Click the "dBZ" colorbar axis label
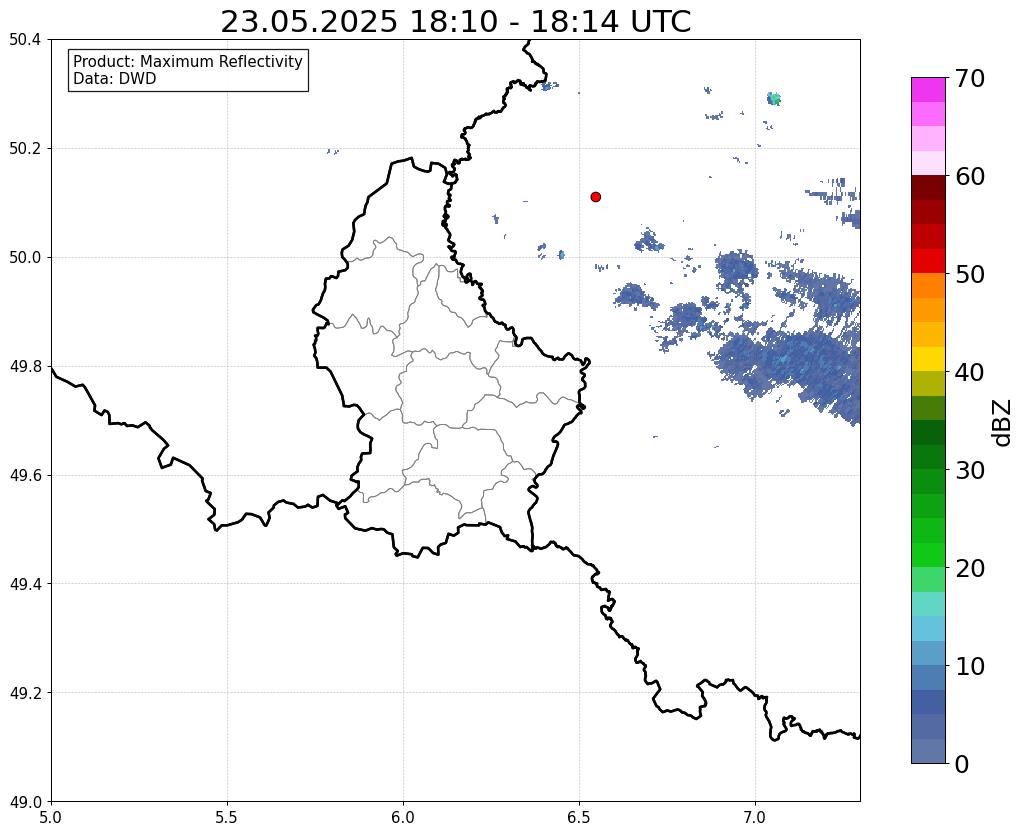This screenshot has height=834, width=1023. (1003, 423)
